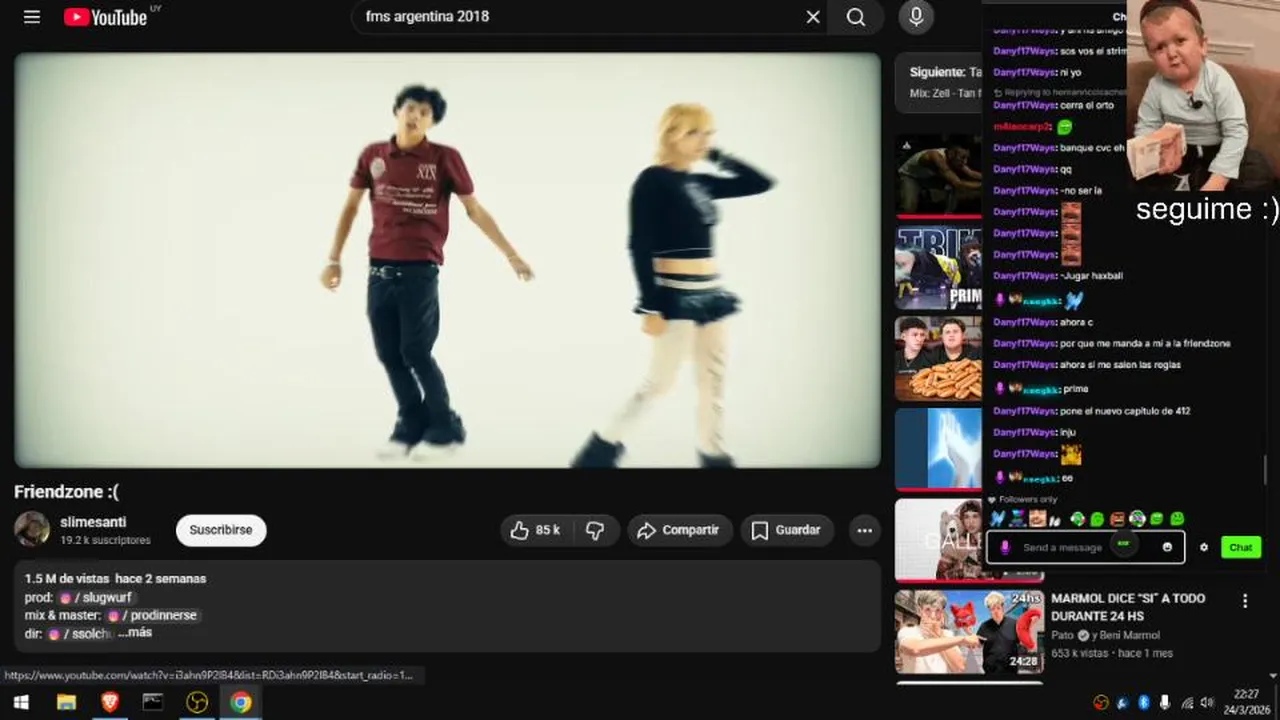The width and height of the screenshot is (1280, 720).
Task: Subscribe with the Suscribirse button
Action: pos(221,530)
